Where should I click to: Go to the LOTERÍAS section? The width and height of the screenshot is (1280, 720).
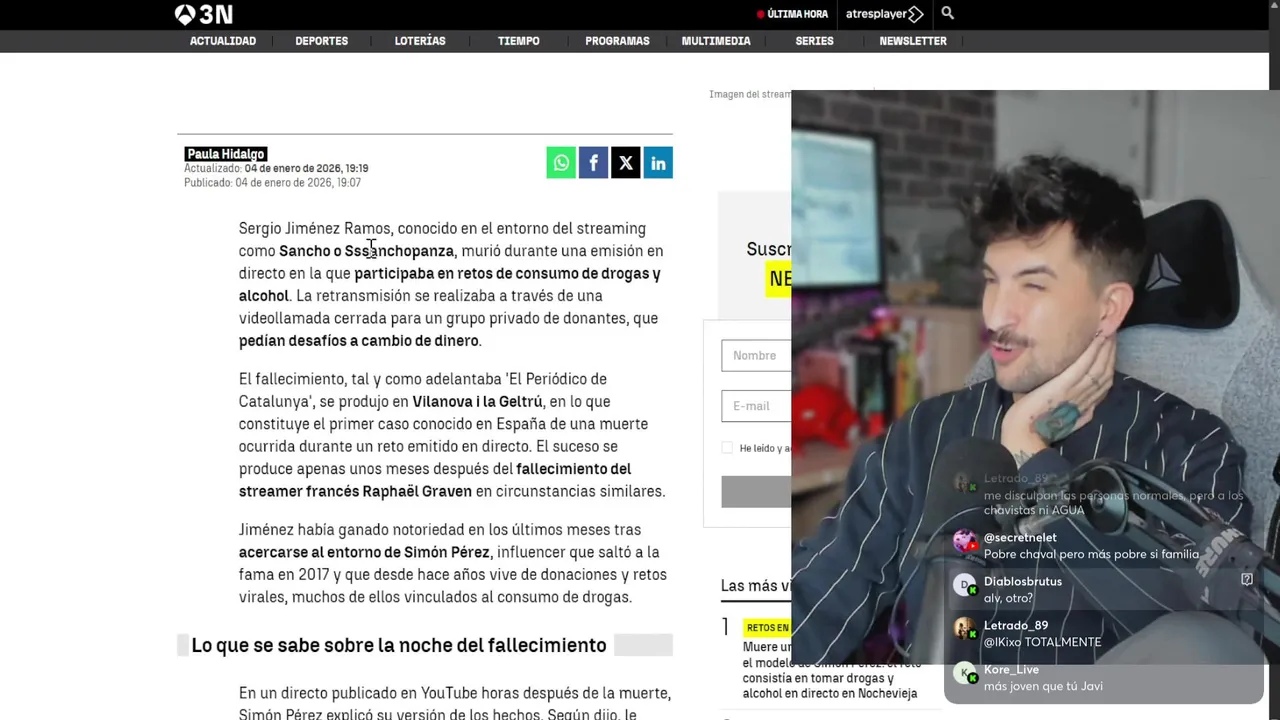click(420, 41)
